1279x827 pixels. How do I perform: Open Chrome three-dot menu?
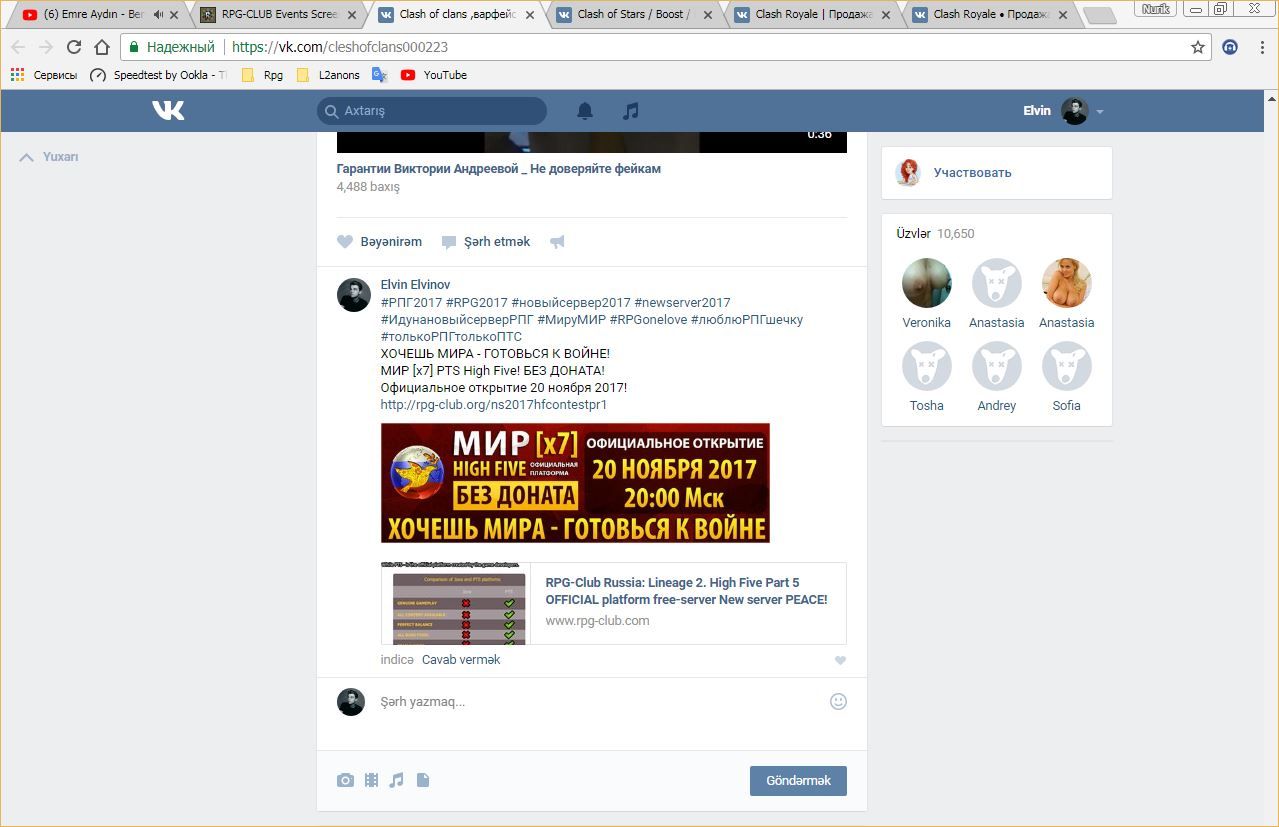[x=1263, y=47]
